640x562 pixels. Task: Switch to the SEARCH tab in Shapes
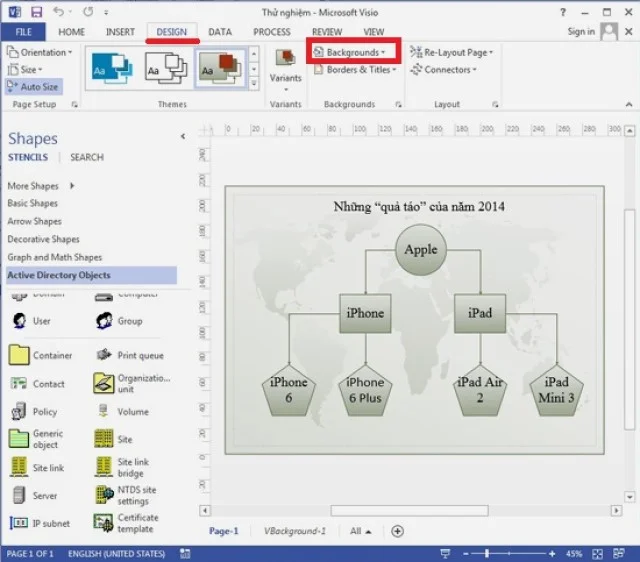tap(87, 157)
